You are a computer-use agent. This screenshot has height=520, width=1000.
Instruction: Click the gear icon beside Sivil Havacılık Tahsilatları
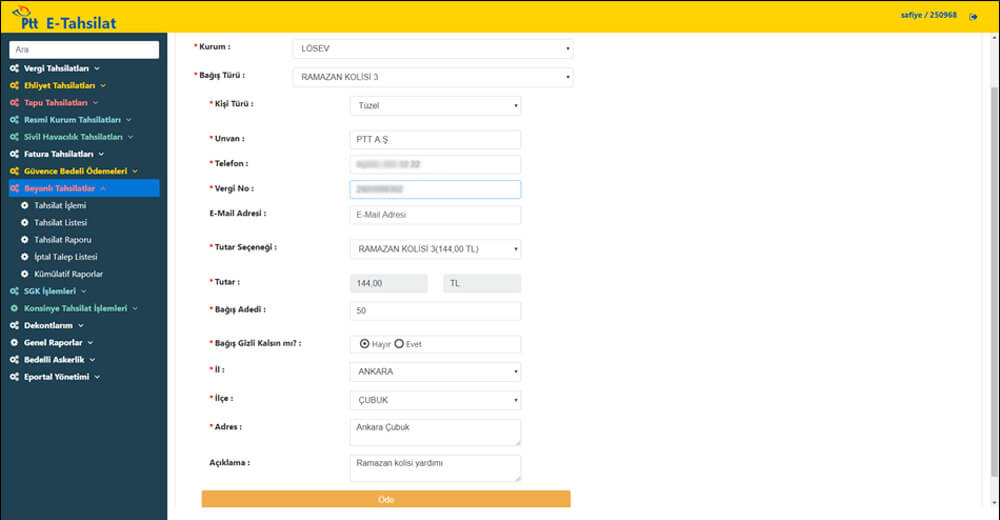click(x=14, y=137)
